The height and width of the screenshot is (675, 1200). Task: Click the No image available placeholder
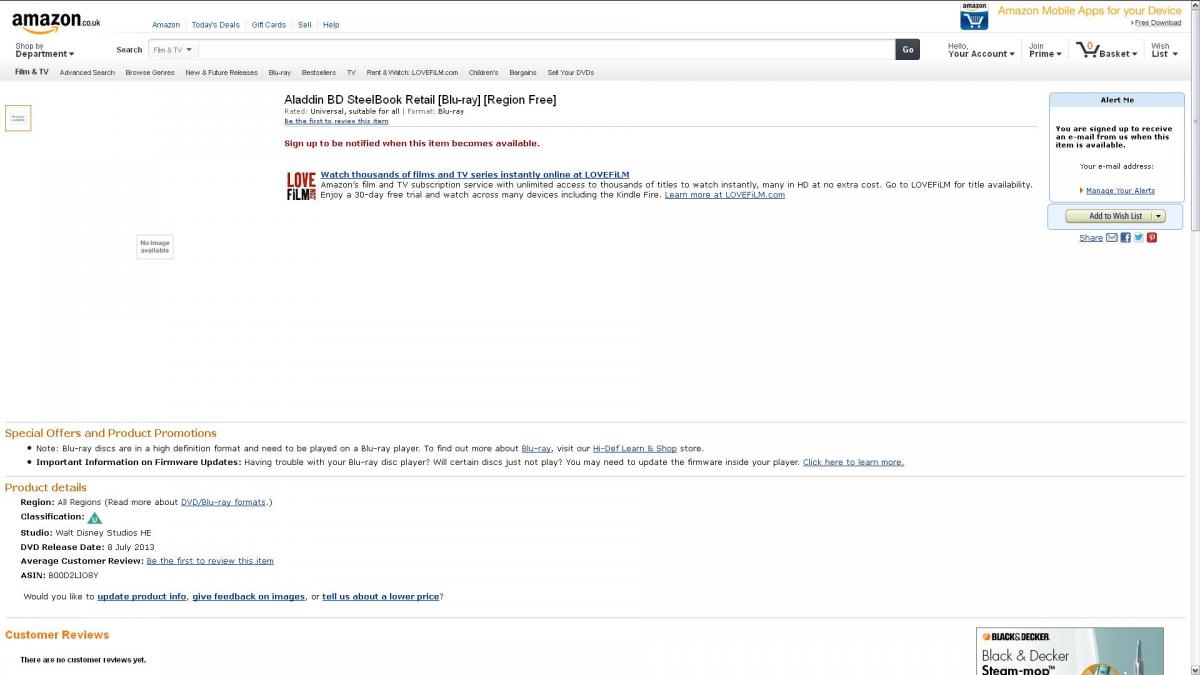(155, 247)
